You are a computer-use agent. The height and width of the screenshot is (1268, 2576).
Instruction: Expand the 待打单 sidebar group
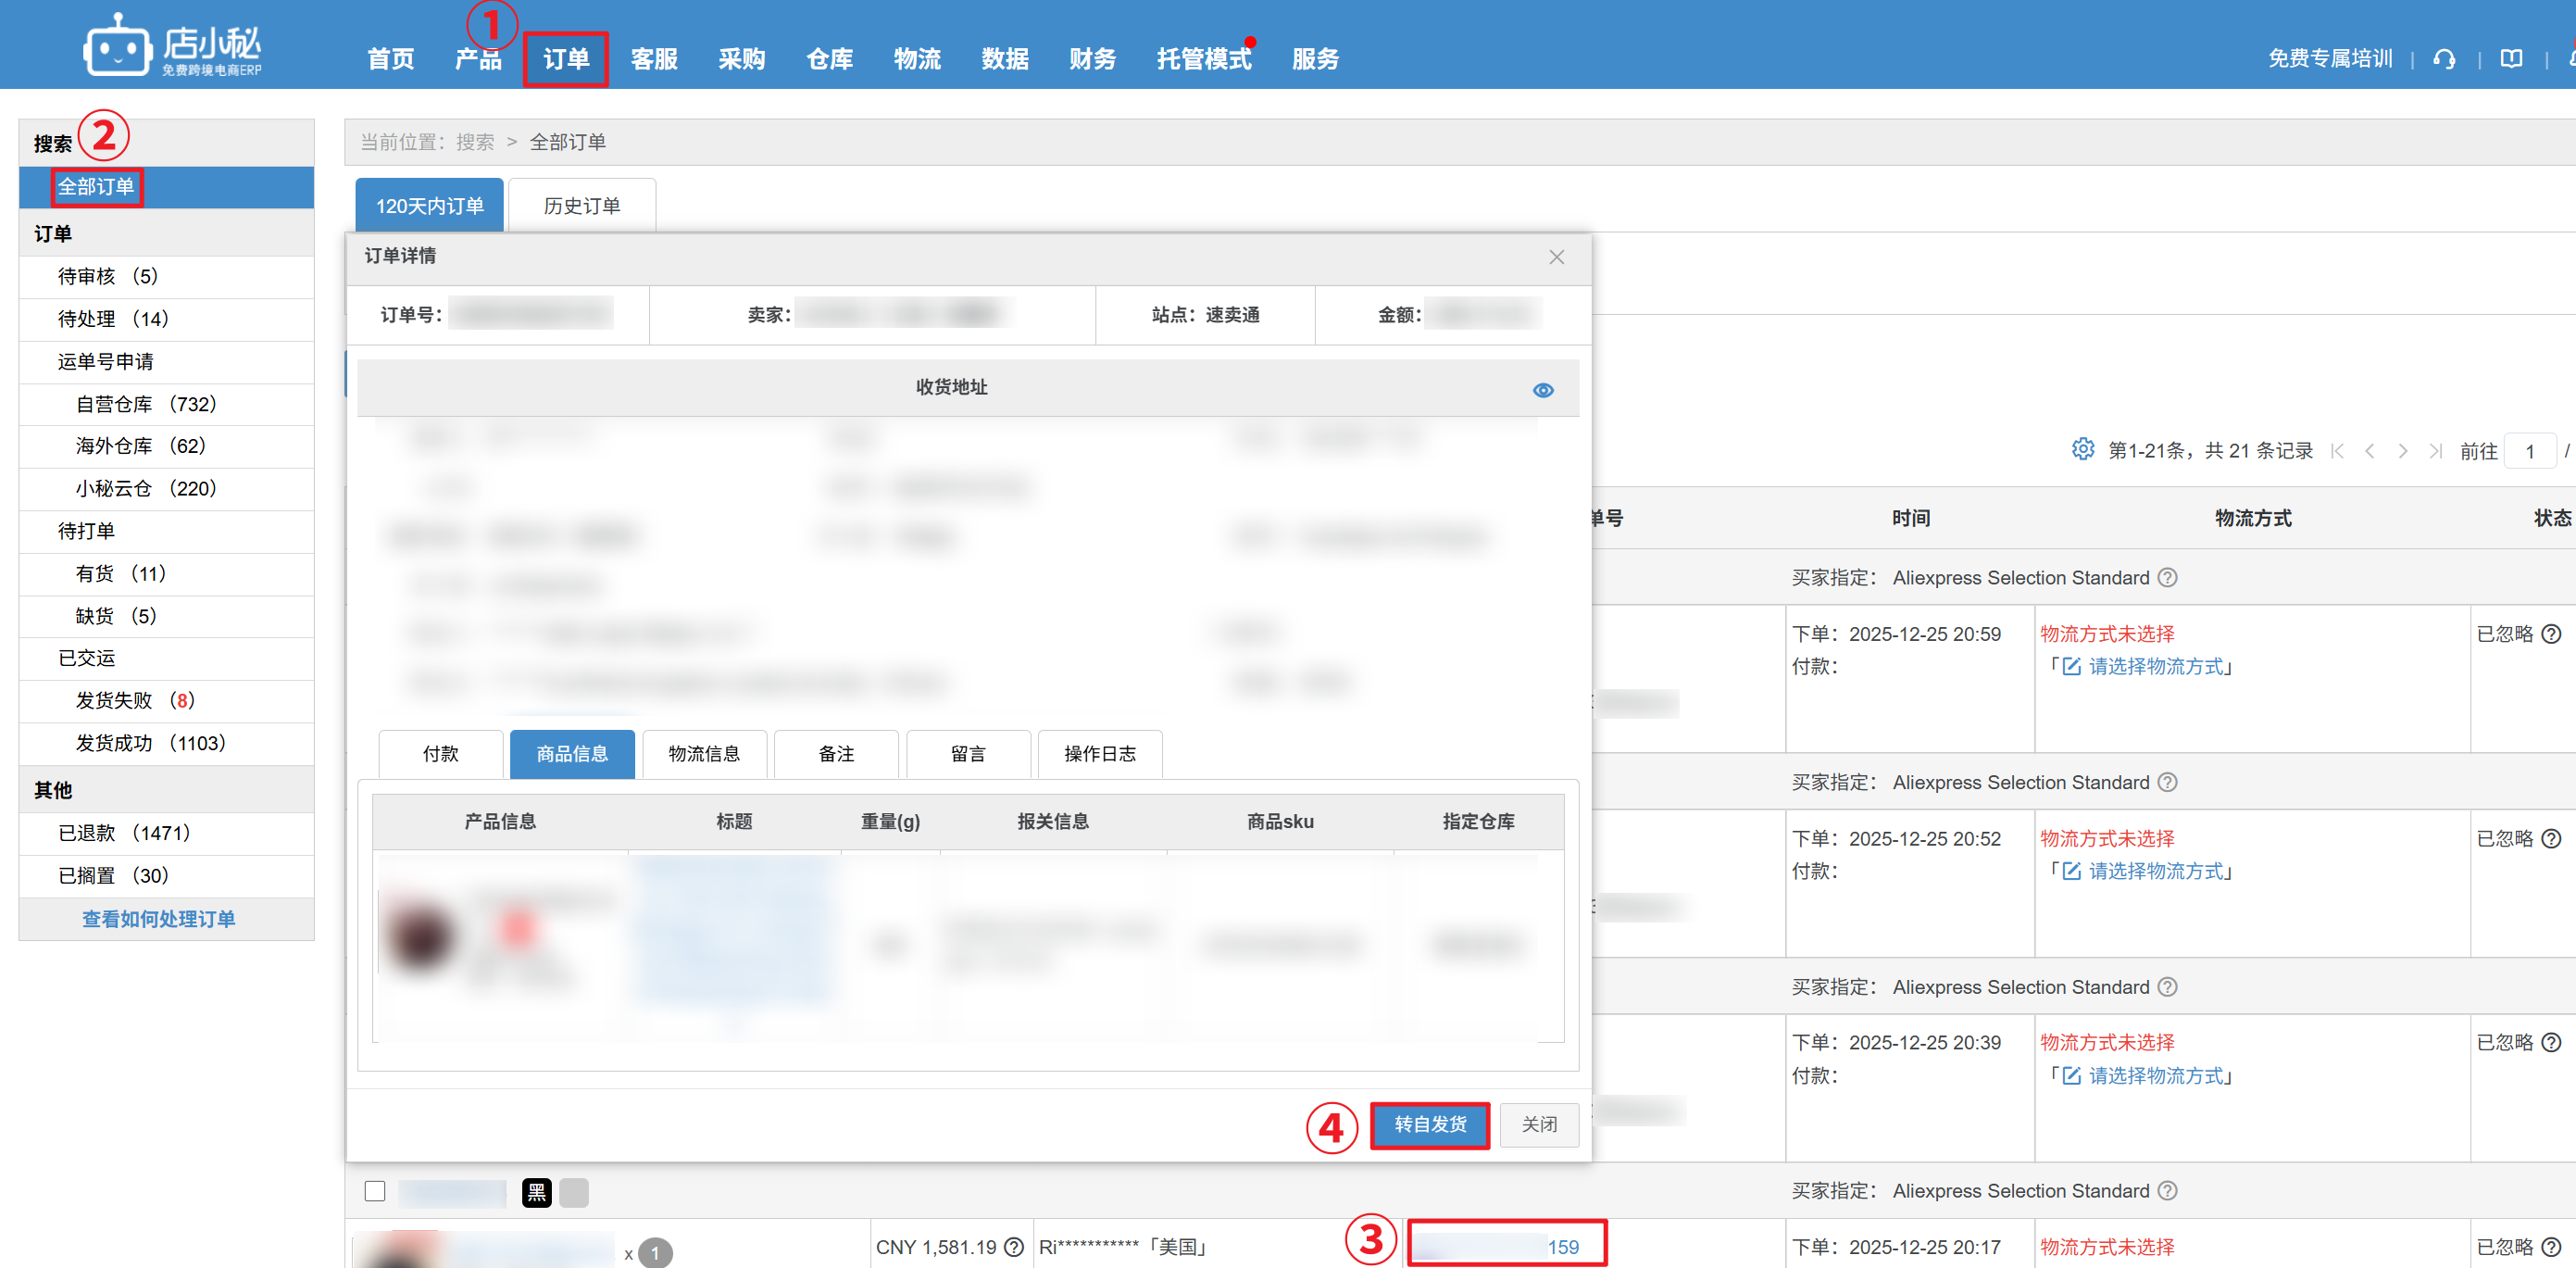(x=86, y=530)
